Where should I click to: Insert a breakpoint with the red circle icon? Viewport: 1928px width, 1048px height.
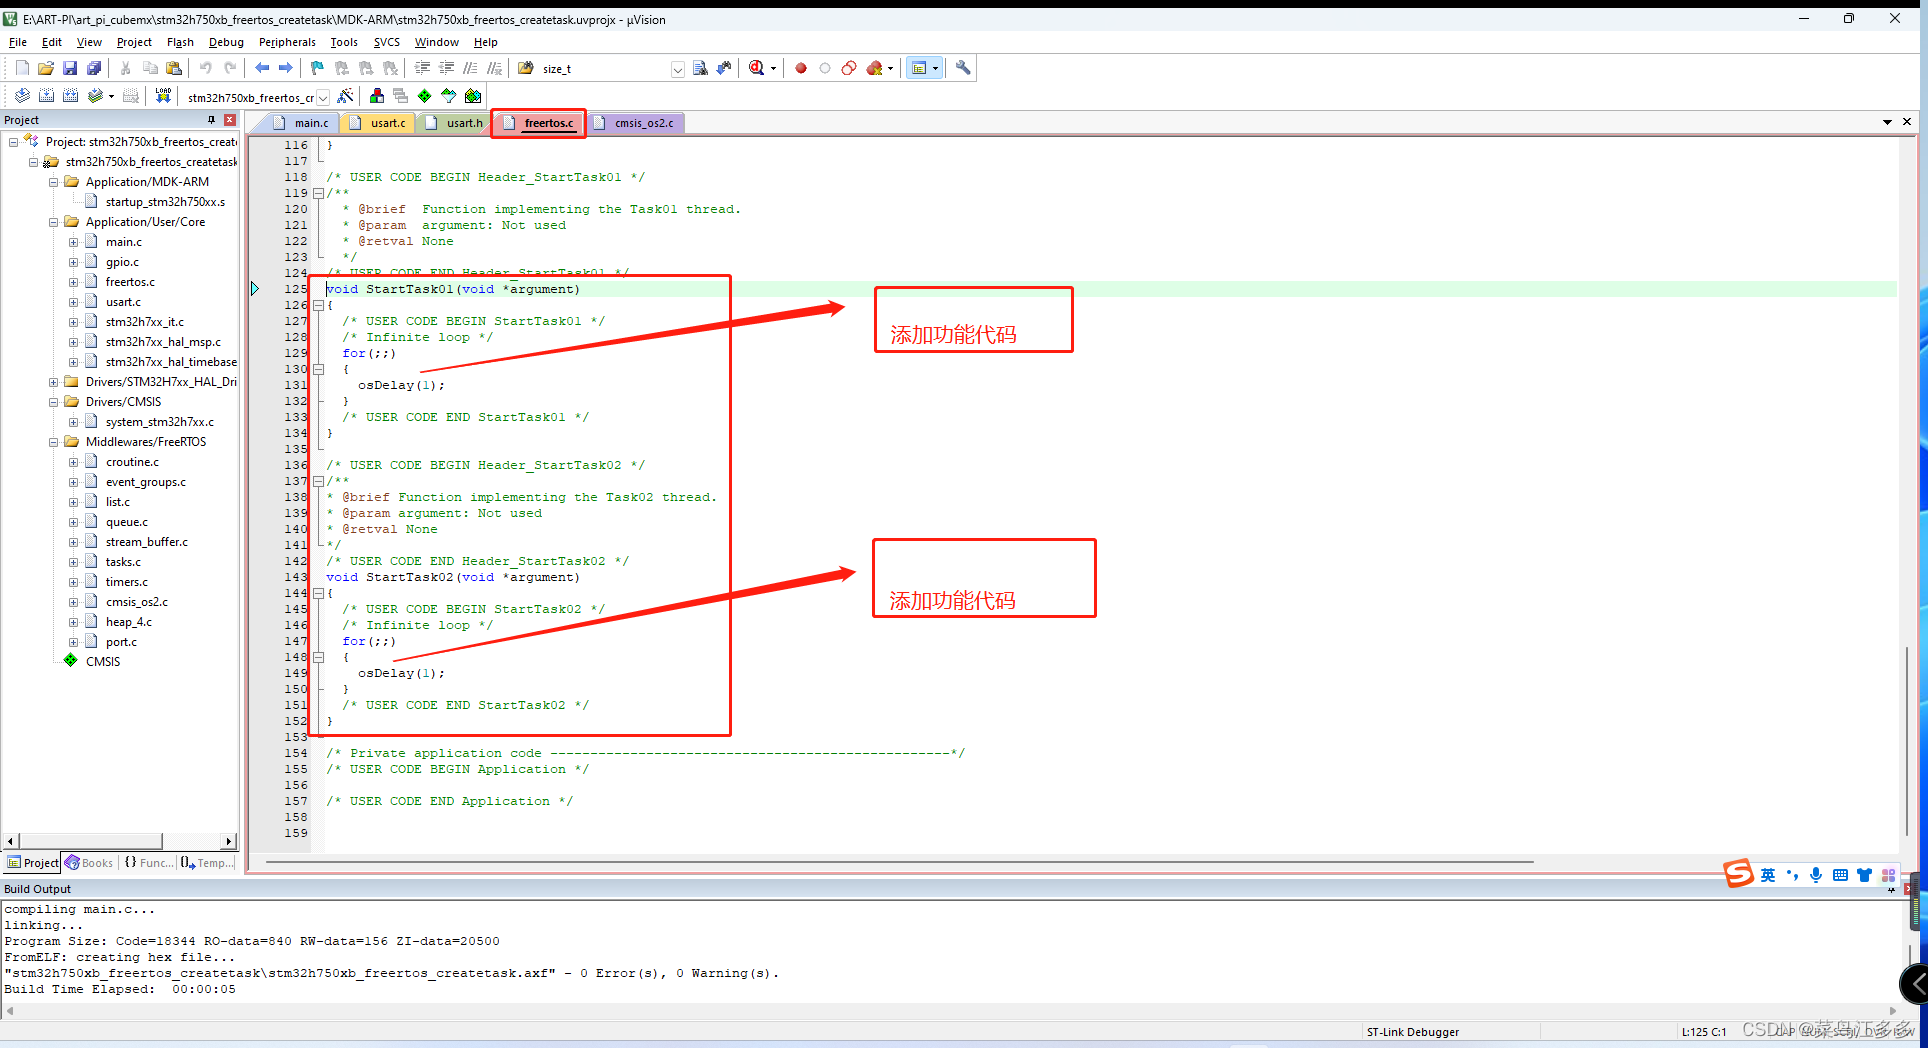click(x=801, y=68)
